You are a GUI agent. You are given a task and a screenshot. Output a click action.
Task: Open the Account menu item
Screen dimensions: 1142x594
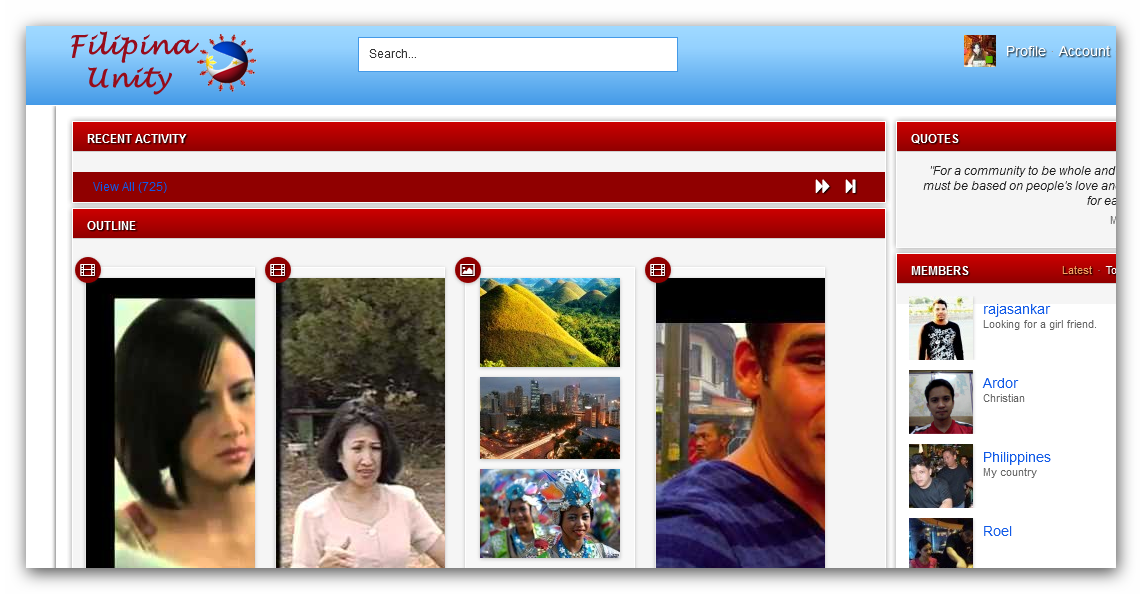(1084, 51)
